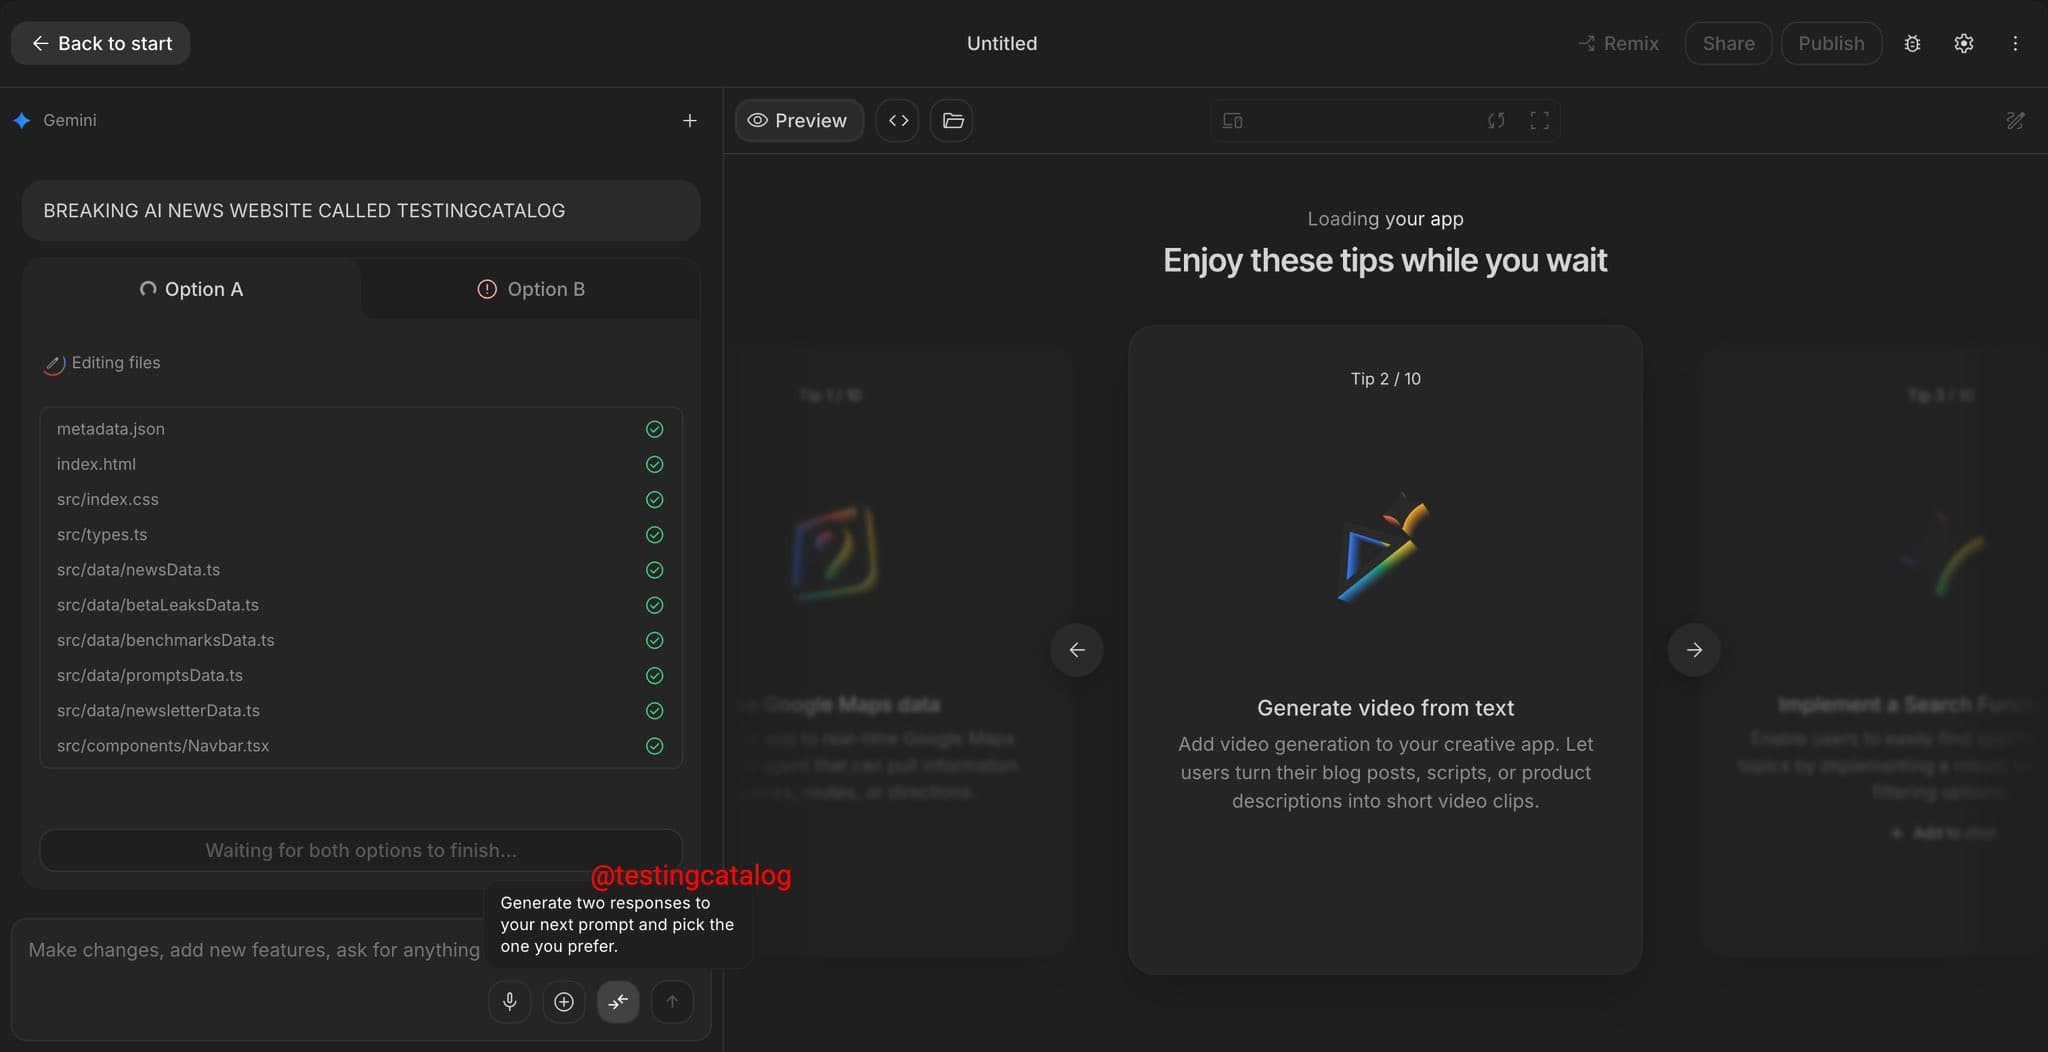The image size is (2048, 1052).
Task: Click the Untitled project title
Action: [1002, 43]
